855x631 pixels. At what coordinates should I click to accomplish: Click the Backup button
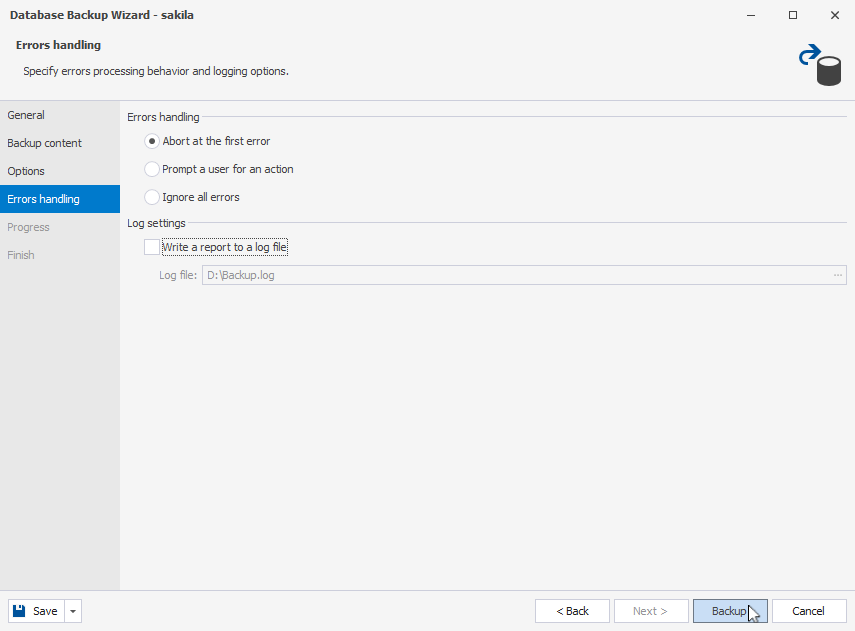730,611
